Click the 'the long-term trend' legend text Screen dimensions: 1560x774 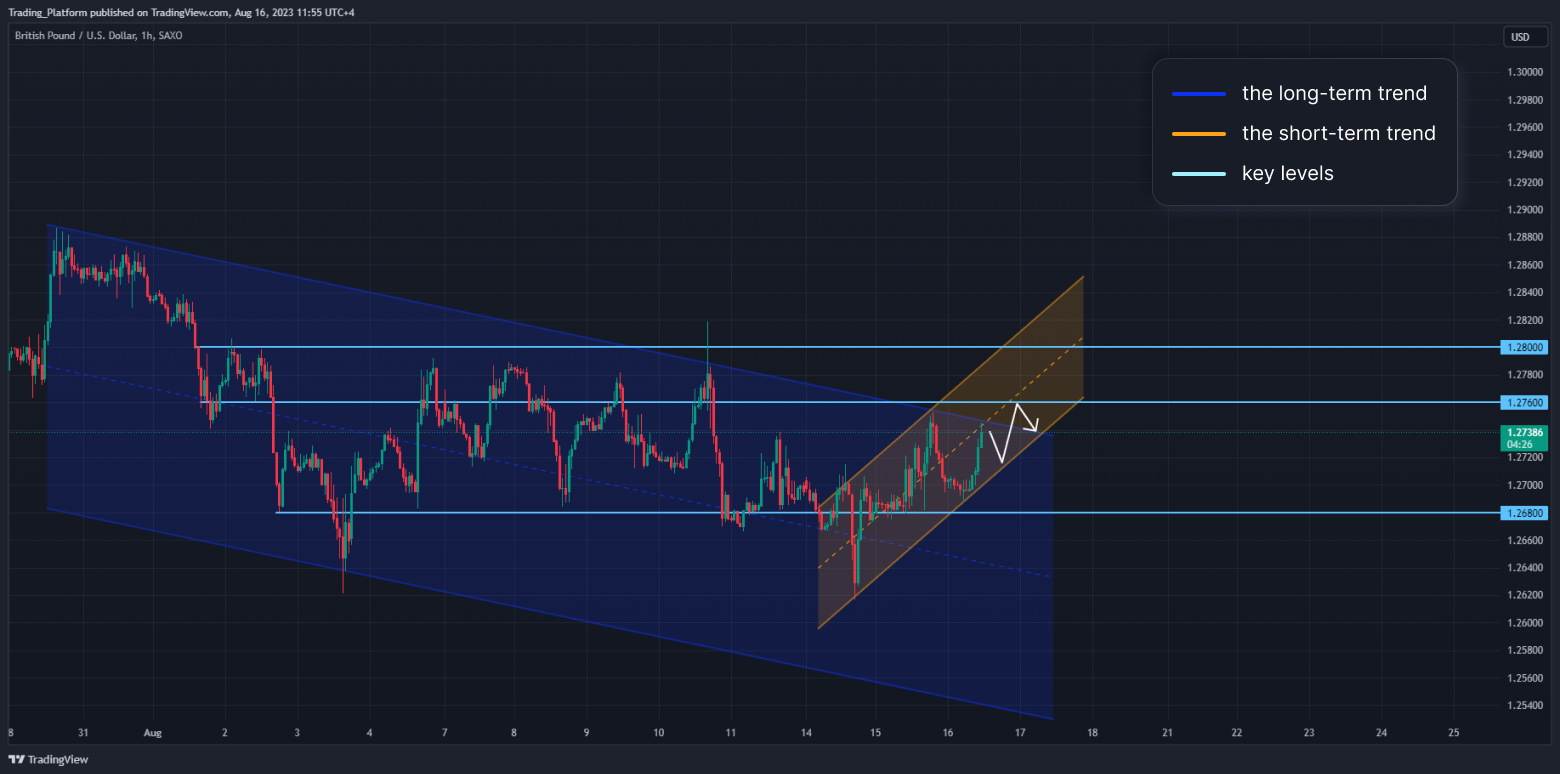[x=1334, y=93]
